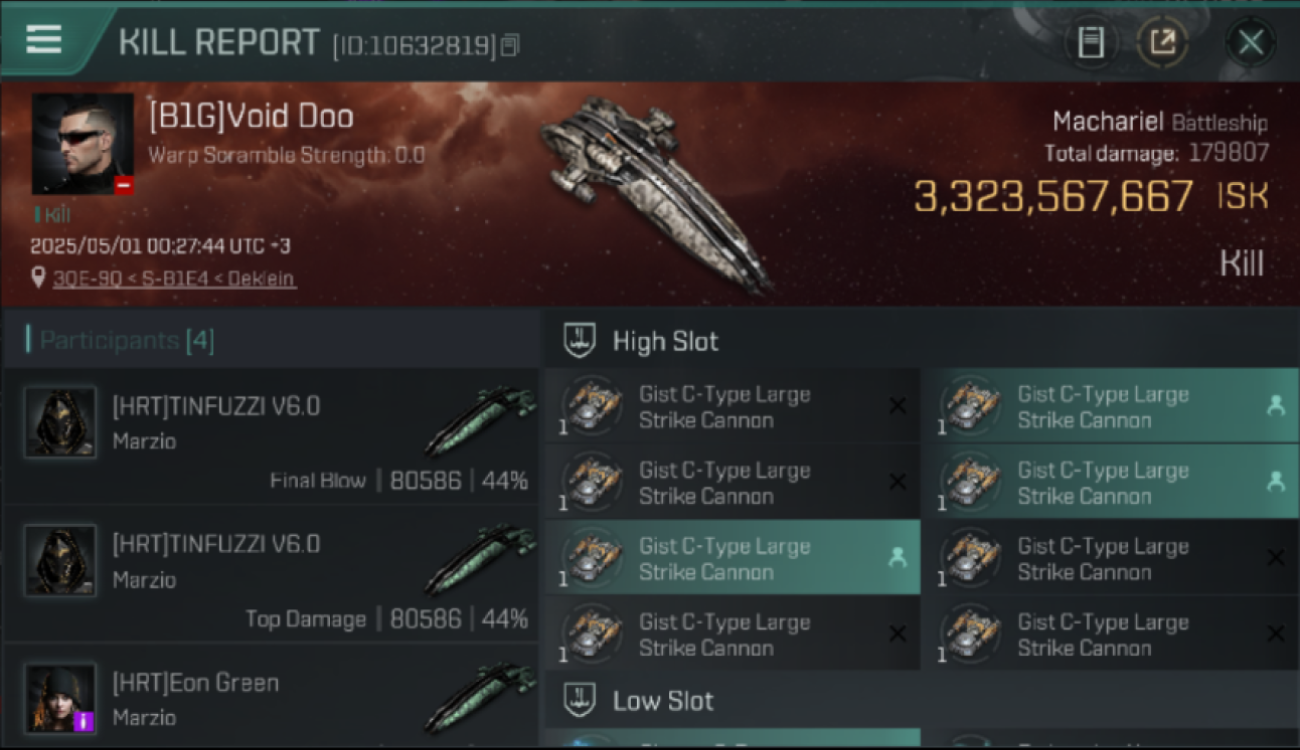This screenshot has width=1300, height=750.
Task: Click the Low Slot section shield icon
Action: coord(580,700)
